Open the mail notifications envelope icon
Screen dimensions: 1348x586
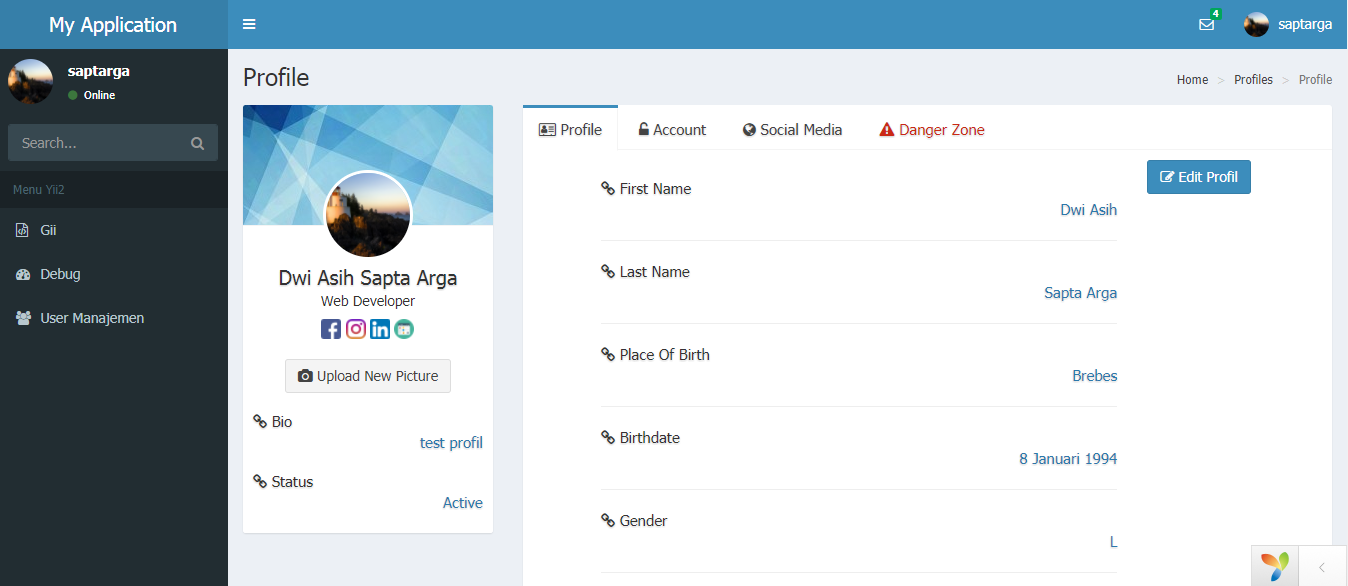[x=1206, y=25]
